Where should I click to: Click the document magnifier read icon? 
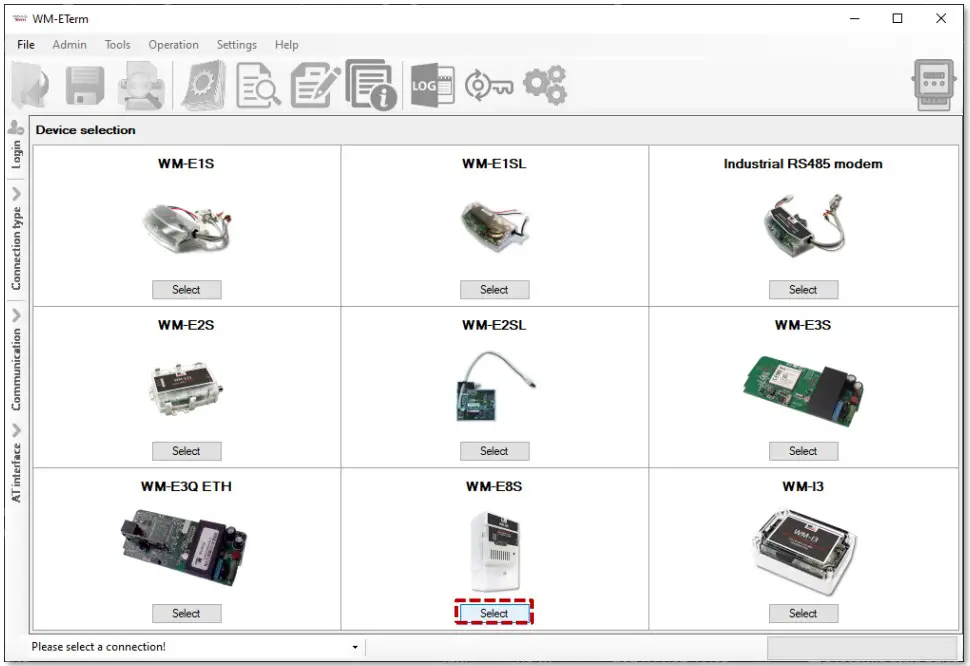tap(258, 86)
